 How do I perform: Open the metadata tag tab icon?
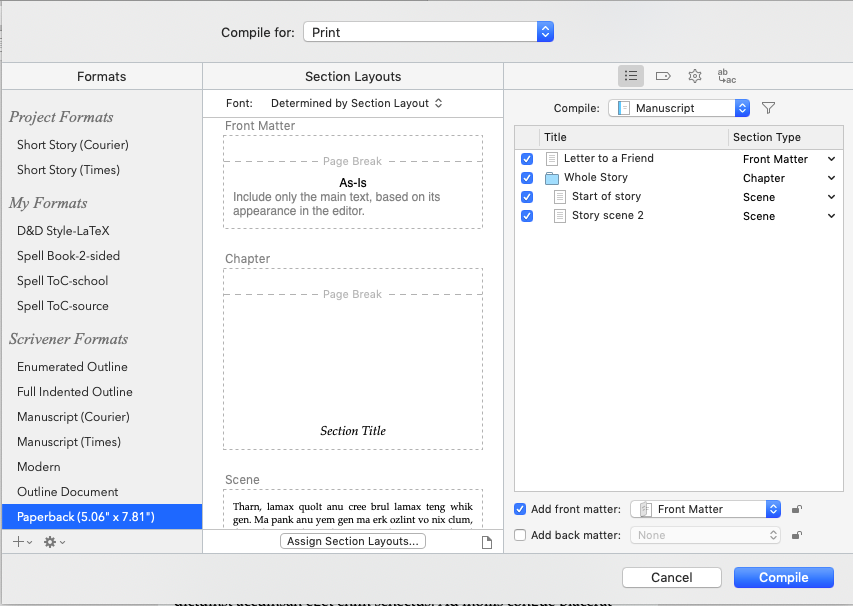point(663,76)
